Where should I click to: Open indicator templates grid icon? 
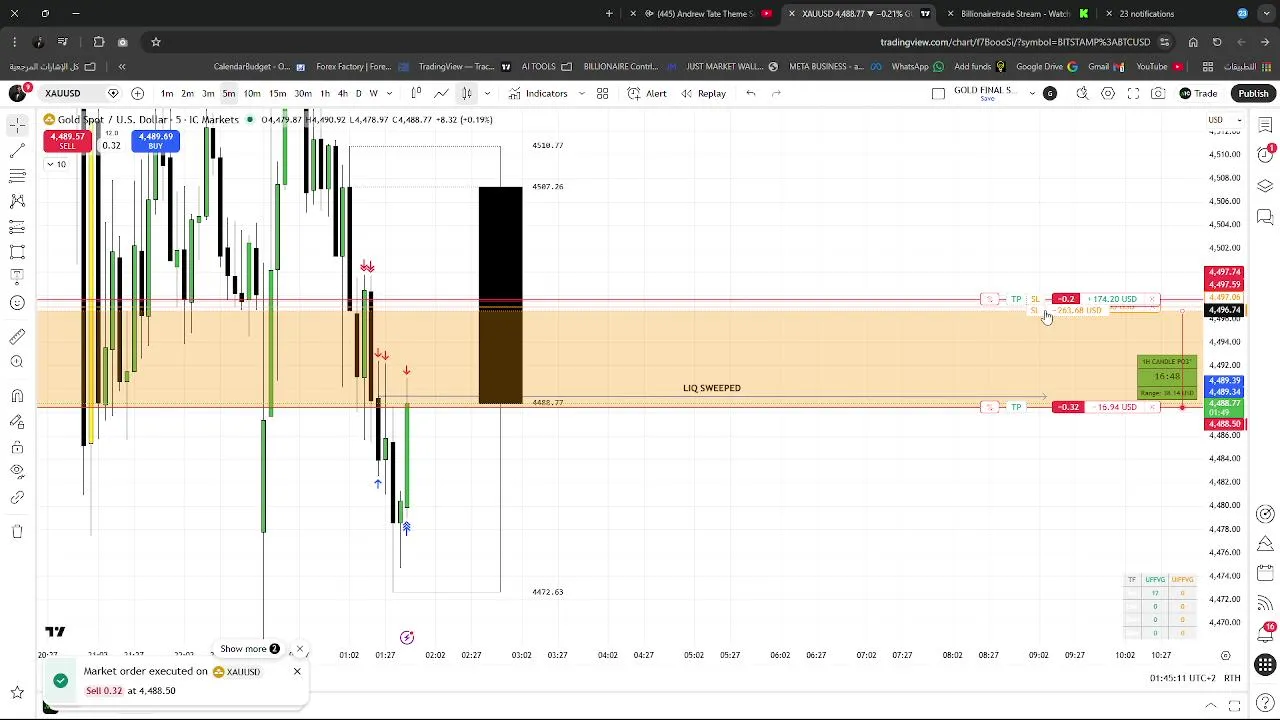[603, 93]
